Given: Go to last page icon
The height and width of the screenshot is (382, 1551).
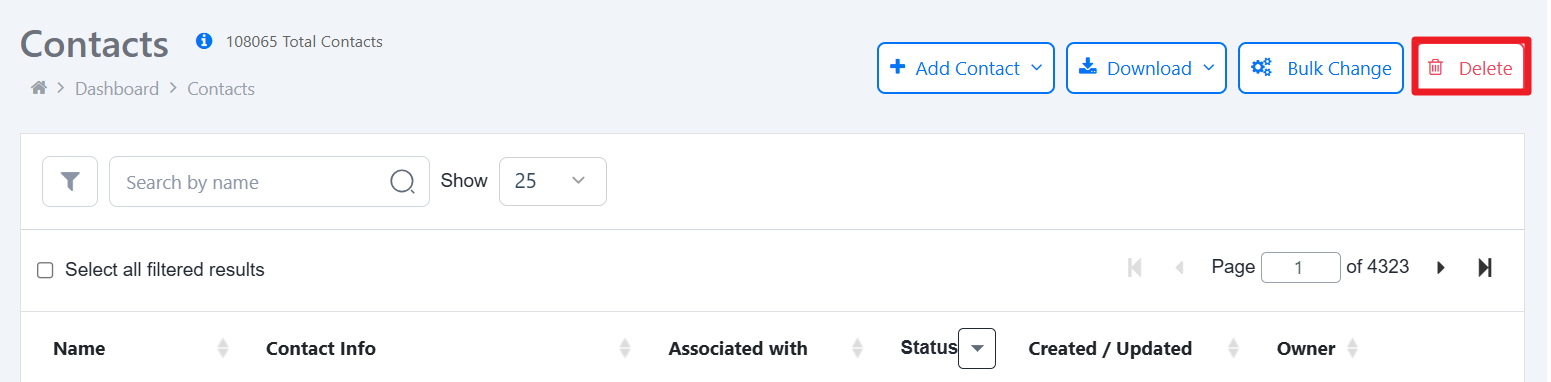Looking at the screenshot, I should click(1485, 267).
